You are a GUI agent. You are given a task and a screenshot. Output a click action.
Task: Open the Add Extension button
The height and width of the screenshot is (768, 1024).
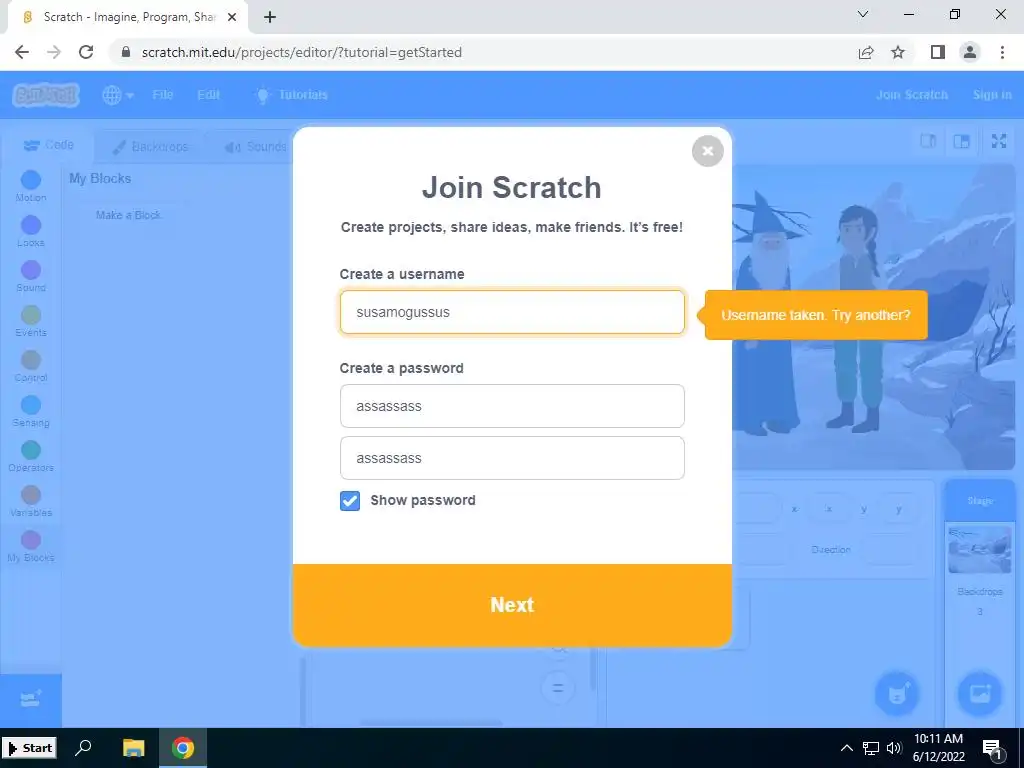pos(31,700)
